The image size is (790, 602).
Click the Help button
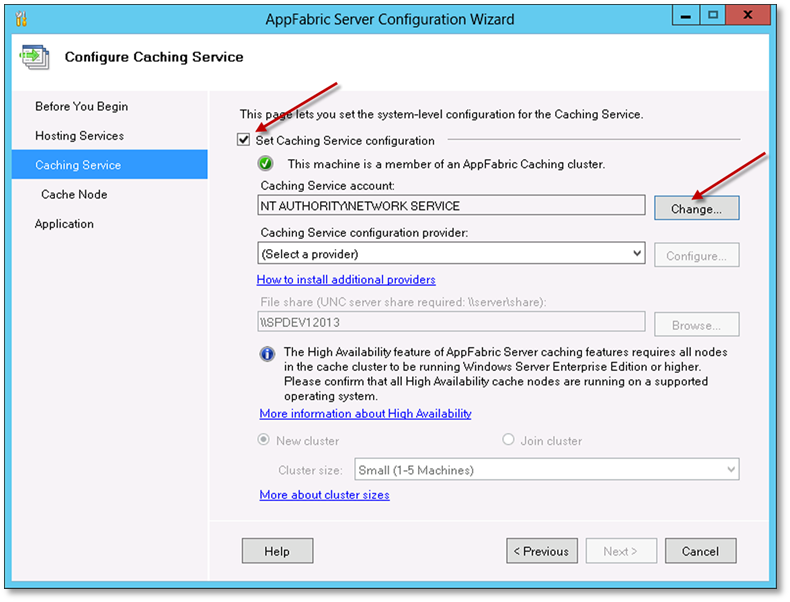pos(278,551)
